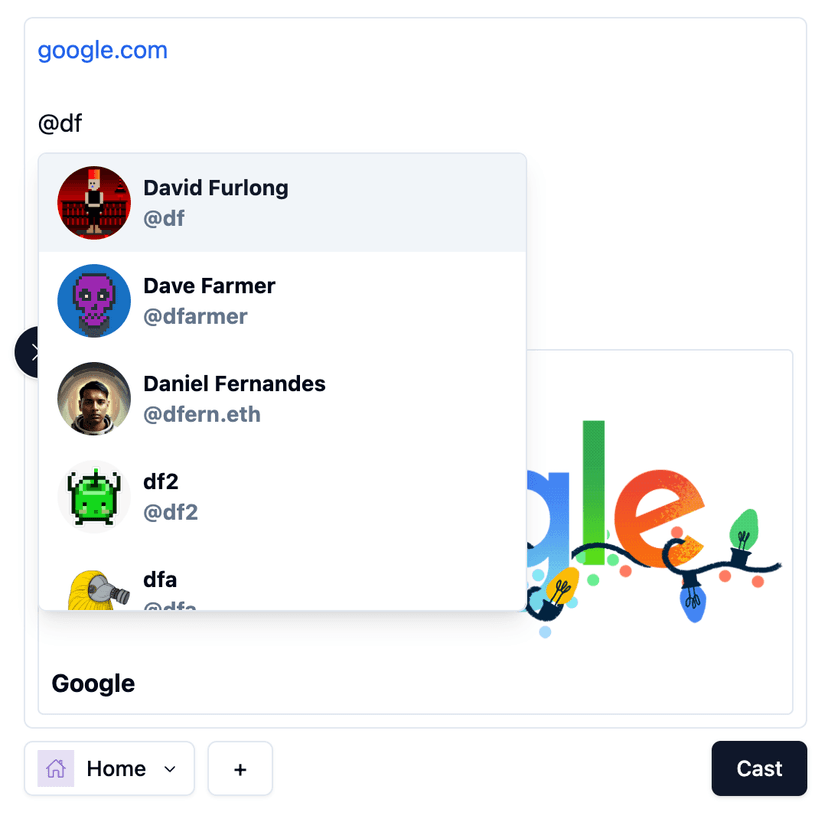Select David Furlong's red pixel avatar
This screenshot has height=816, width=828.
[x=94, y=203]
